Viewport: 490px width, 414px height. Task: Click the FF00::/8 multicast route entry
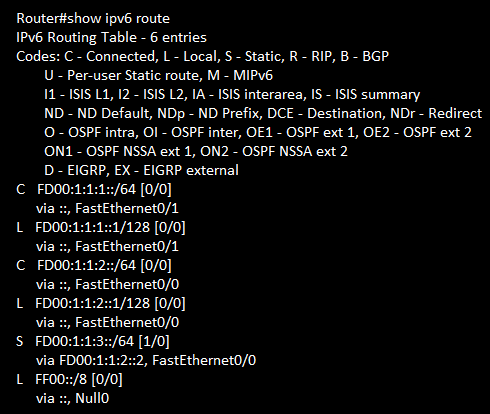tap(69, 380)
